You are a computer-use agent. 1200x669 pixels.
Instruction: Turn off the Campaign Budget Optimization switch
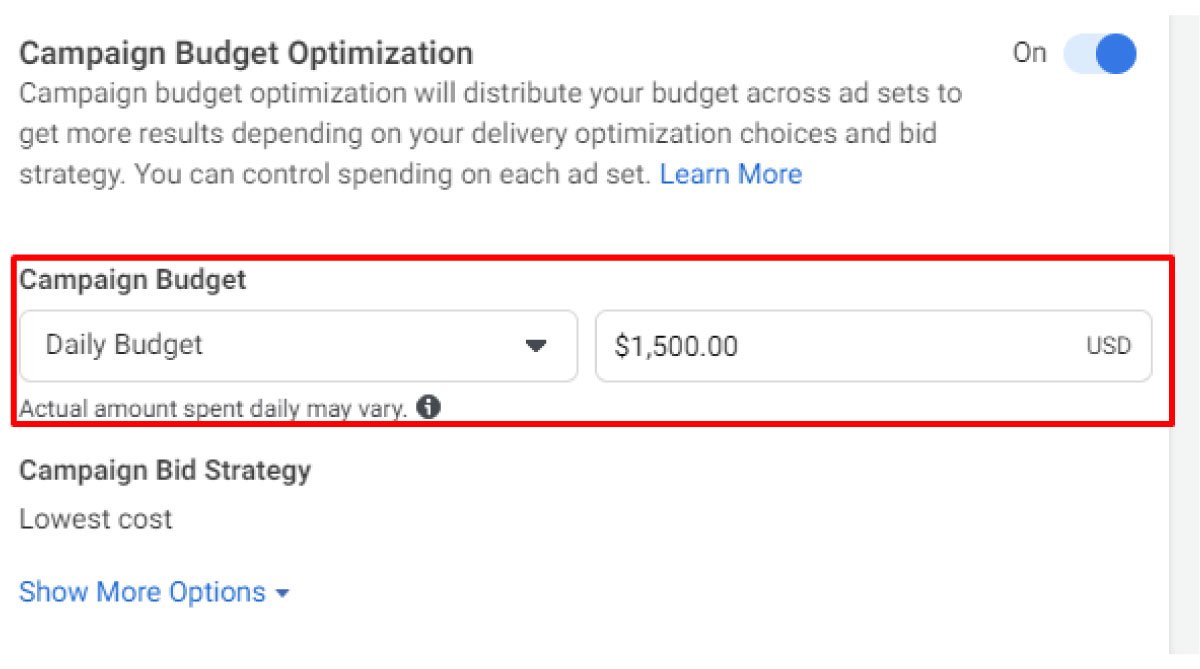[x=1099, y=54]
